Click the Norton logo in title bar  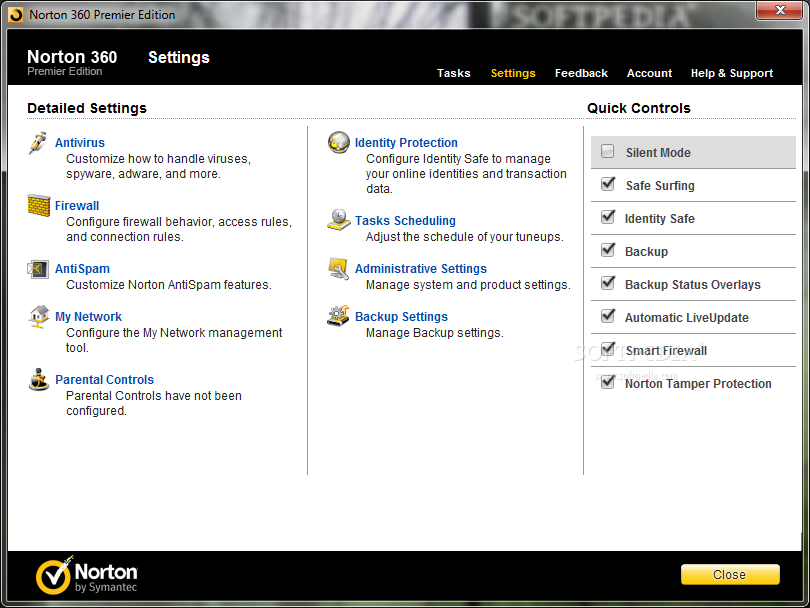point(16,15)
